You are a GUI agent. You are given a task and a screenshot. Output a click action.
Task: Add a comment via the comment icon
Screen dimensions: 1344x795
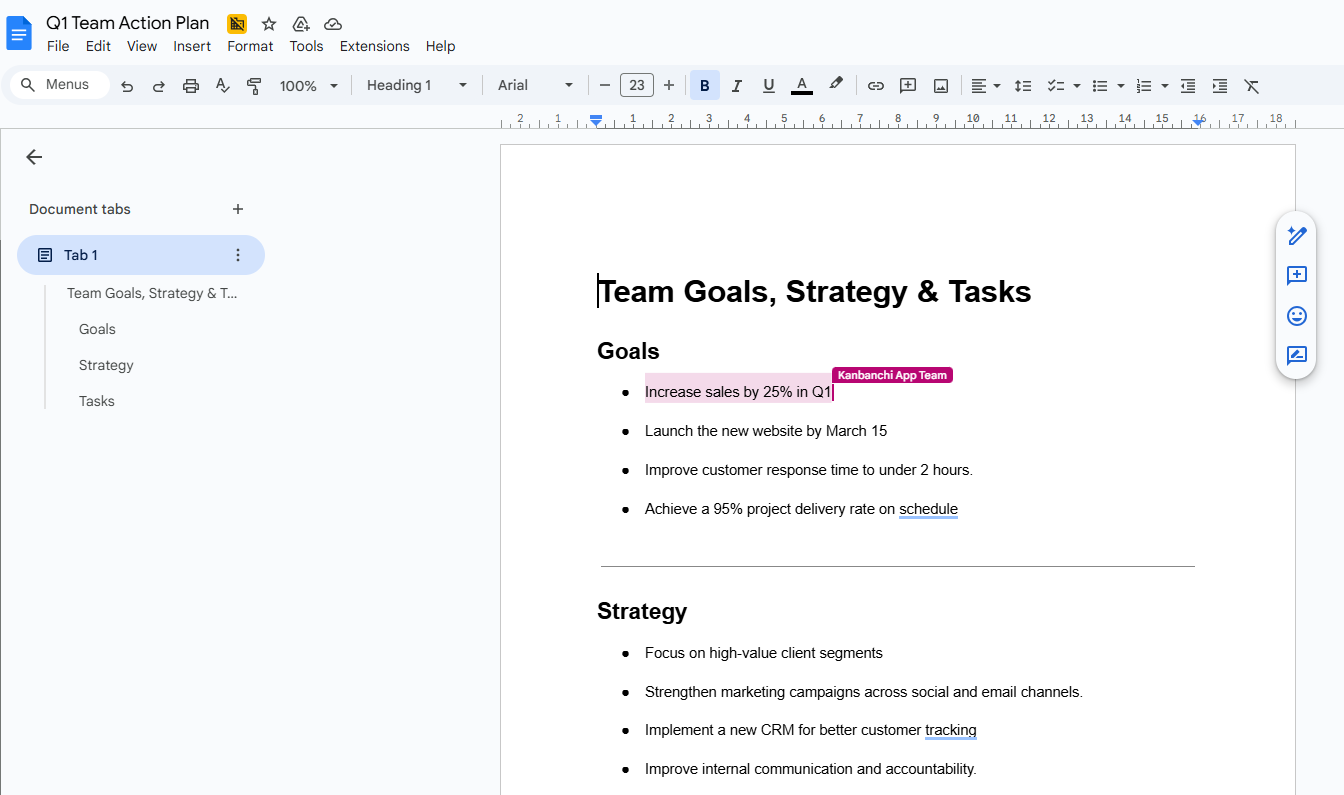907,86
